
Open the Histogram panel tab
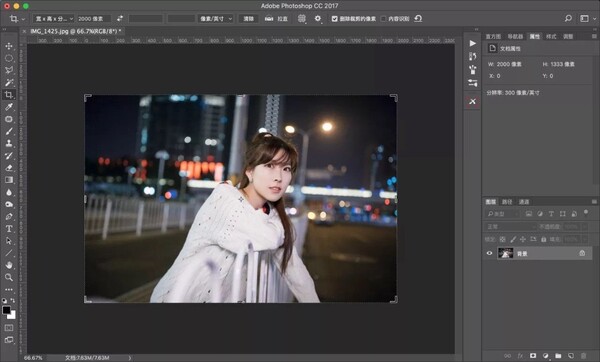point(493,36)
